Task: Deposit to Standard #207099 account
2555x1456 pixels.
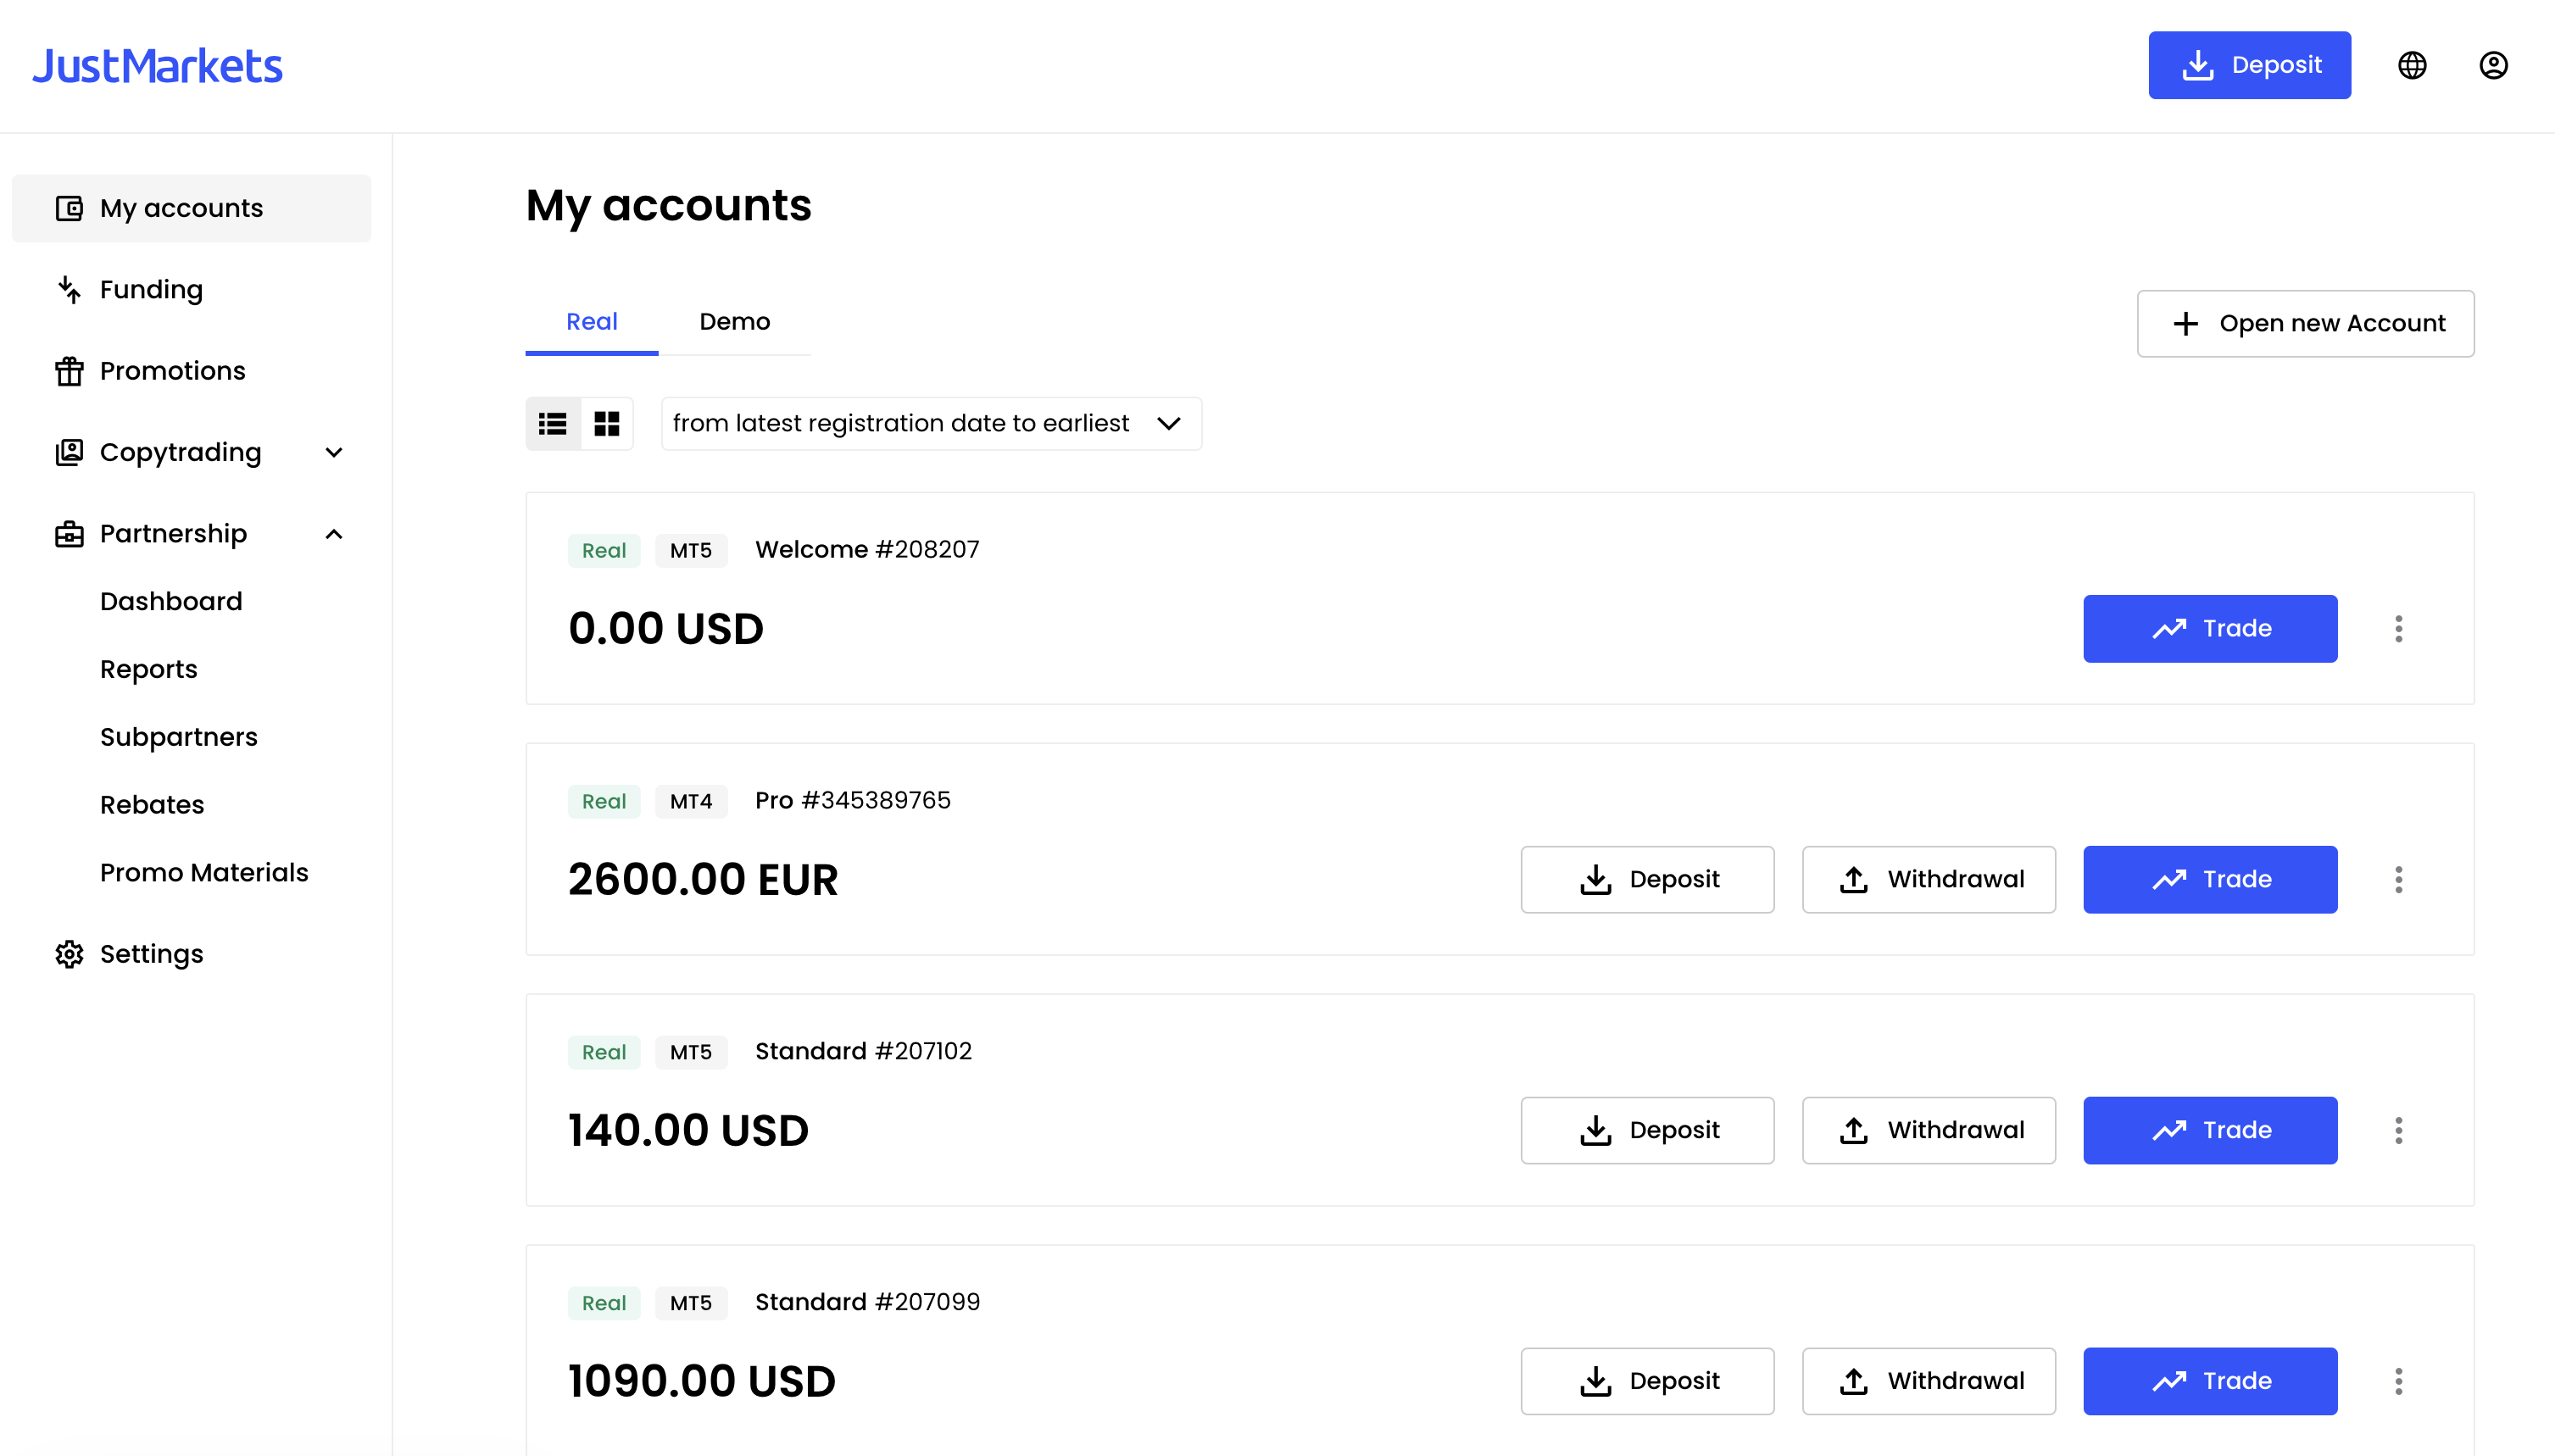Action: (1647, 1382)
